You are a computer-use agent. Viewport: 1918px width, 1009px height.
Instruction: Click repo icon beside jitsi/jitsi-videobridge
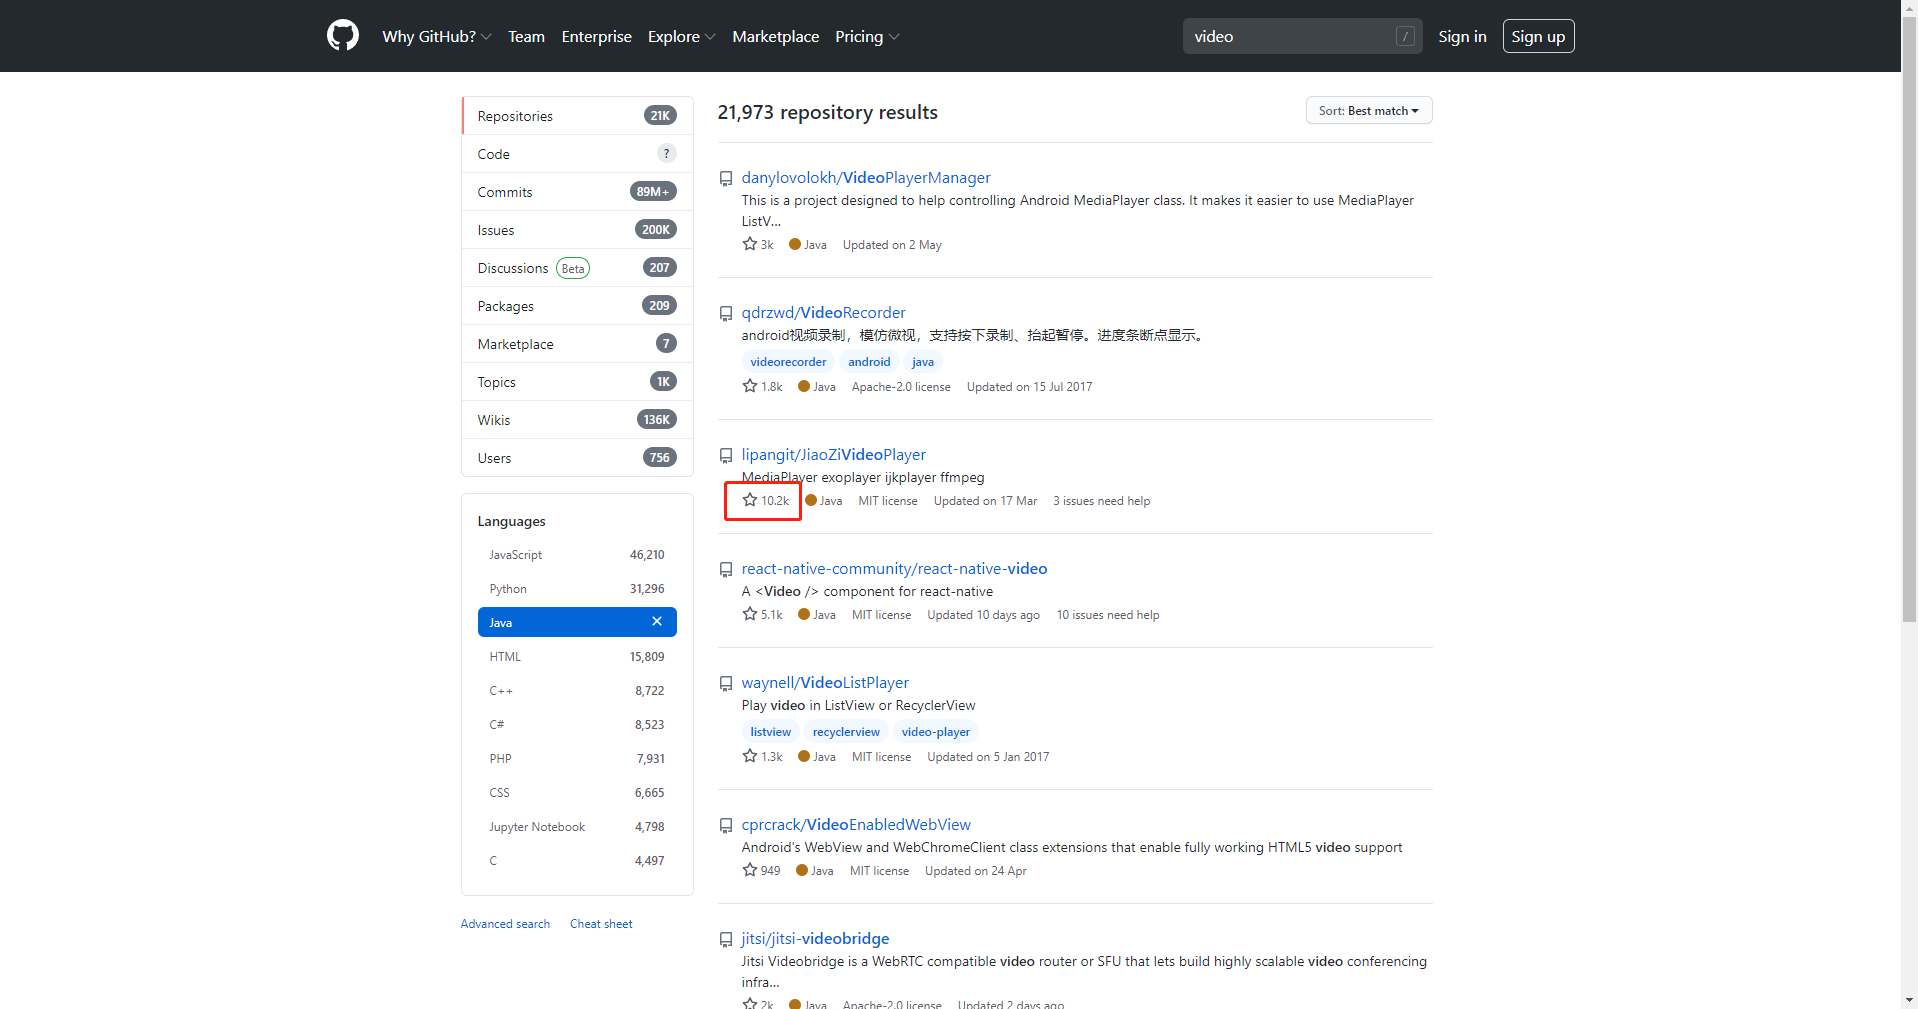pyautogui.click(x=726, y=940)
